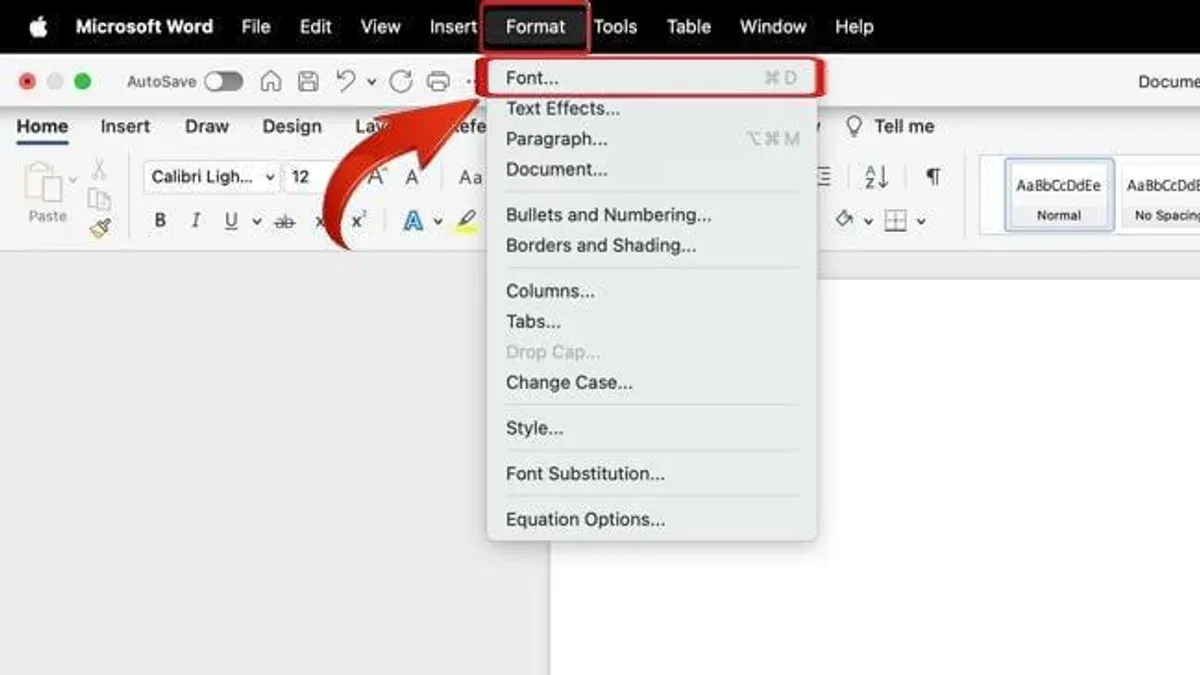Open the Calibri Light font name dropdown
This screenshot has width=1200, height=675.
pos(212,177)
